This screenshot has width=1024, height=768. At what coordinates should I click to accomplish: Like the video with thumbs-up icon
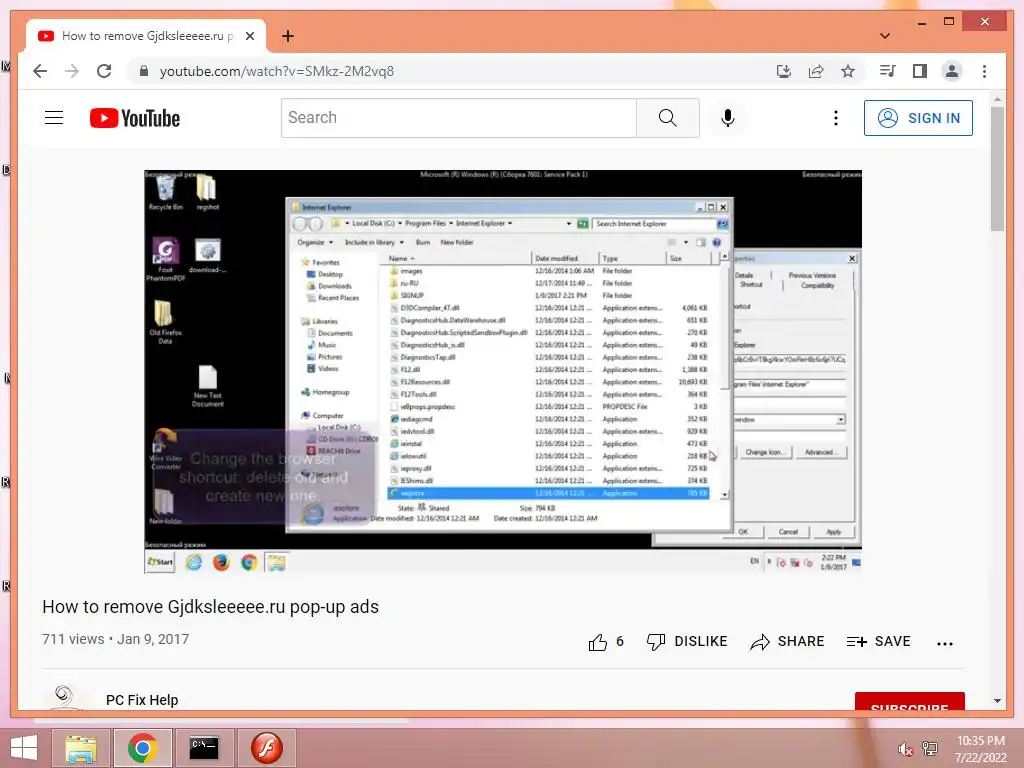[598, 643]
